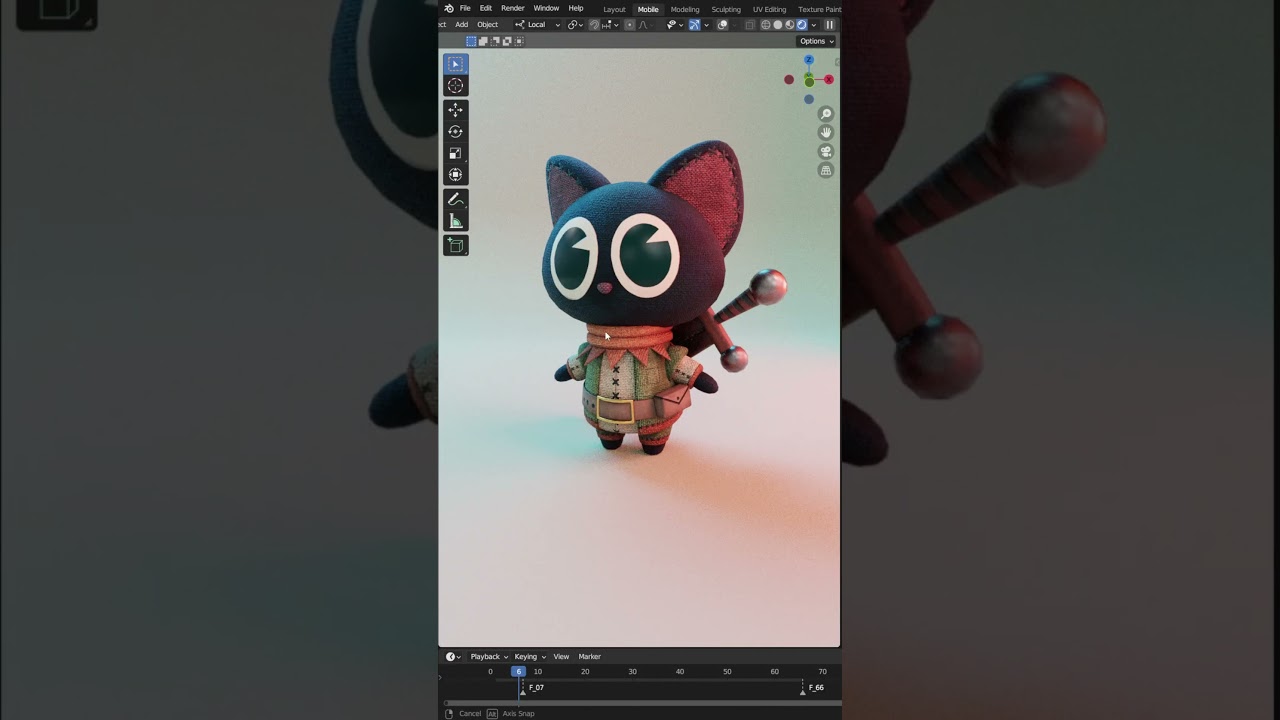
Task: Switch to Sculpting workspace tab
Action: pyautogui.click(x=726, y=9)
